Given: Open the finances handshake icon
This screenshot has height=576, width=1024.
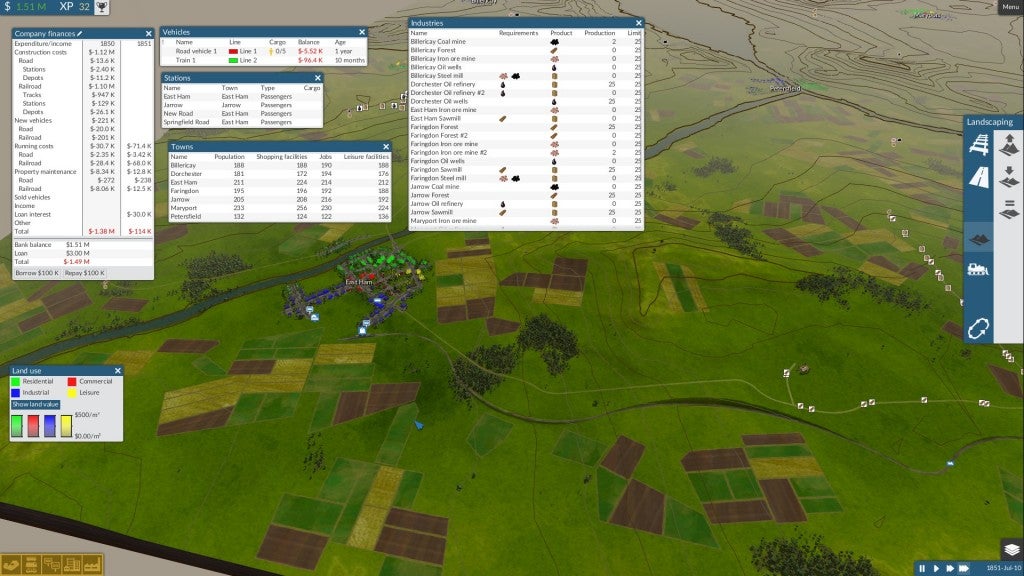Looking at the screenshot, I should pyautogui.click(x=12, y=565).
